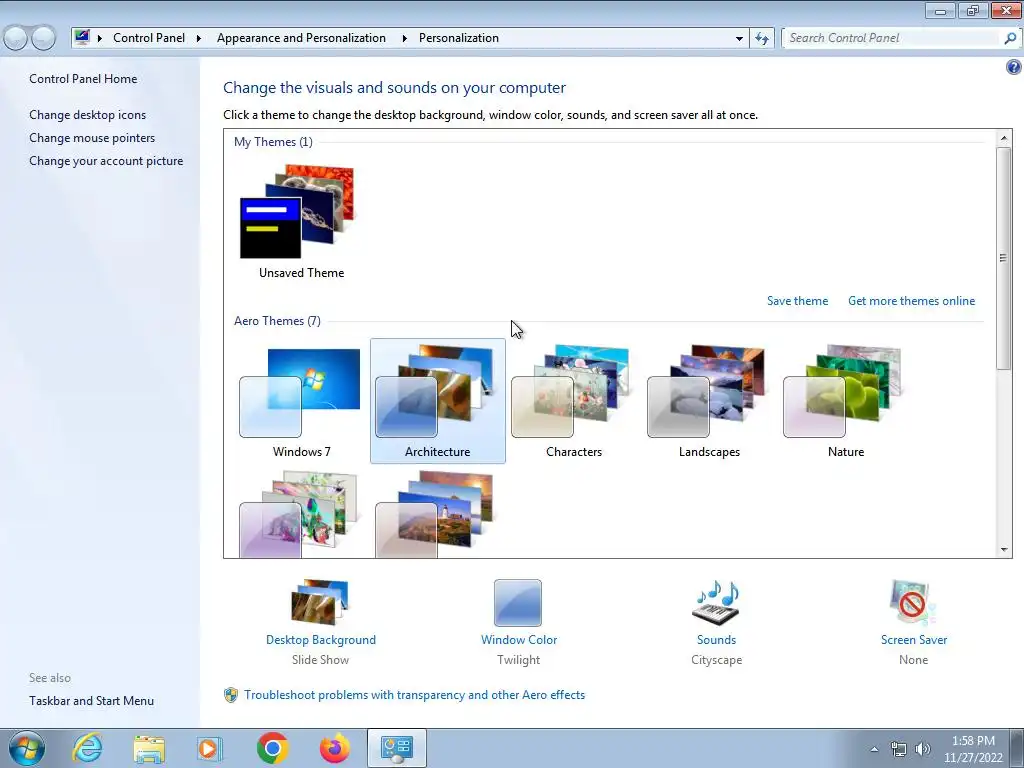Launch Internet Explorer from taskbar
Viewport: 1024px width, 768px height.
[88, 748]
